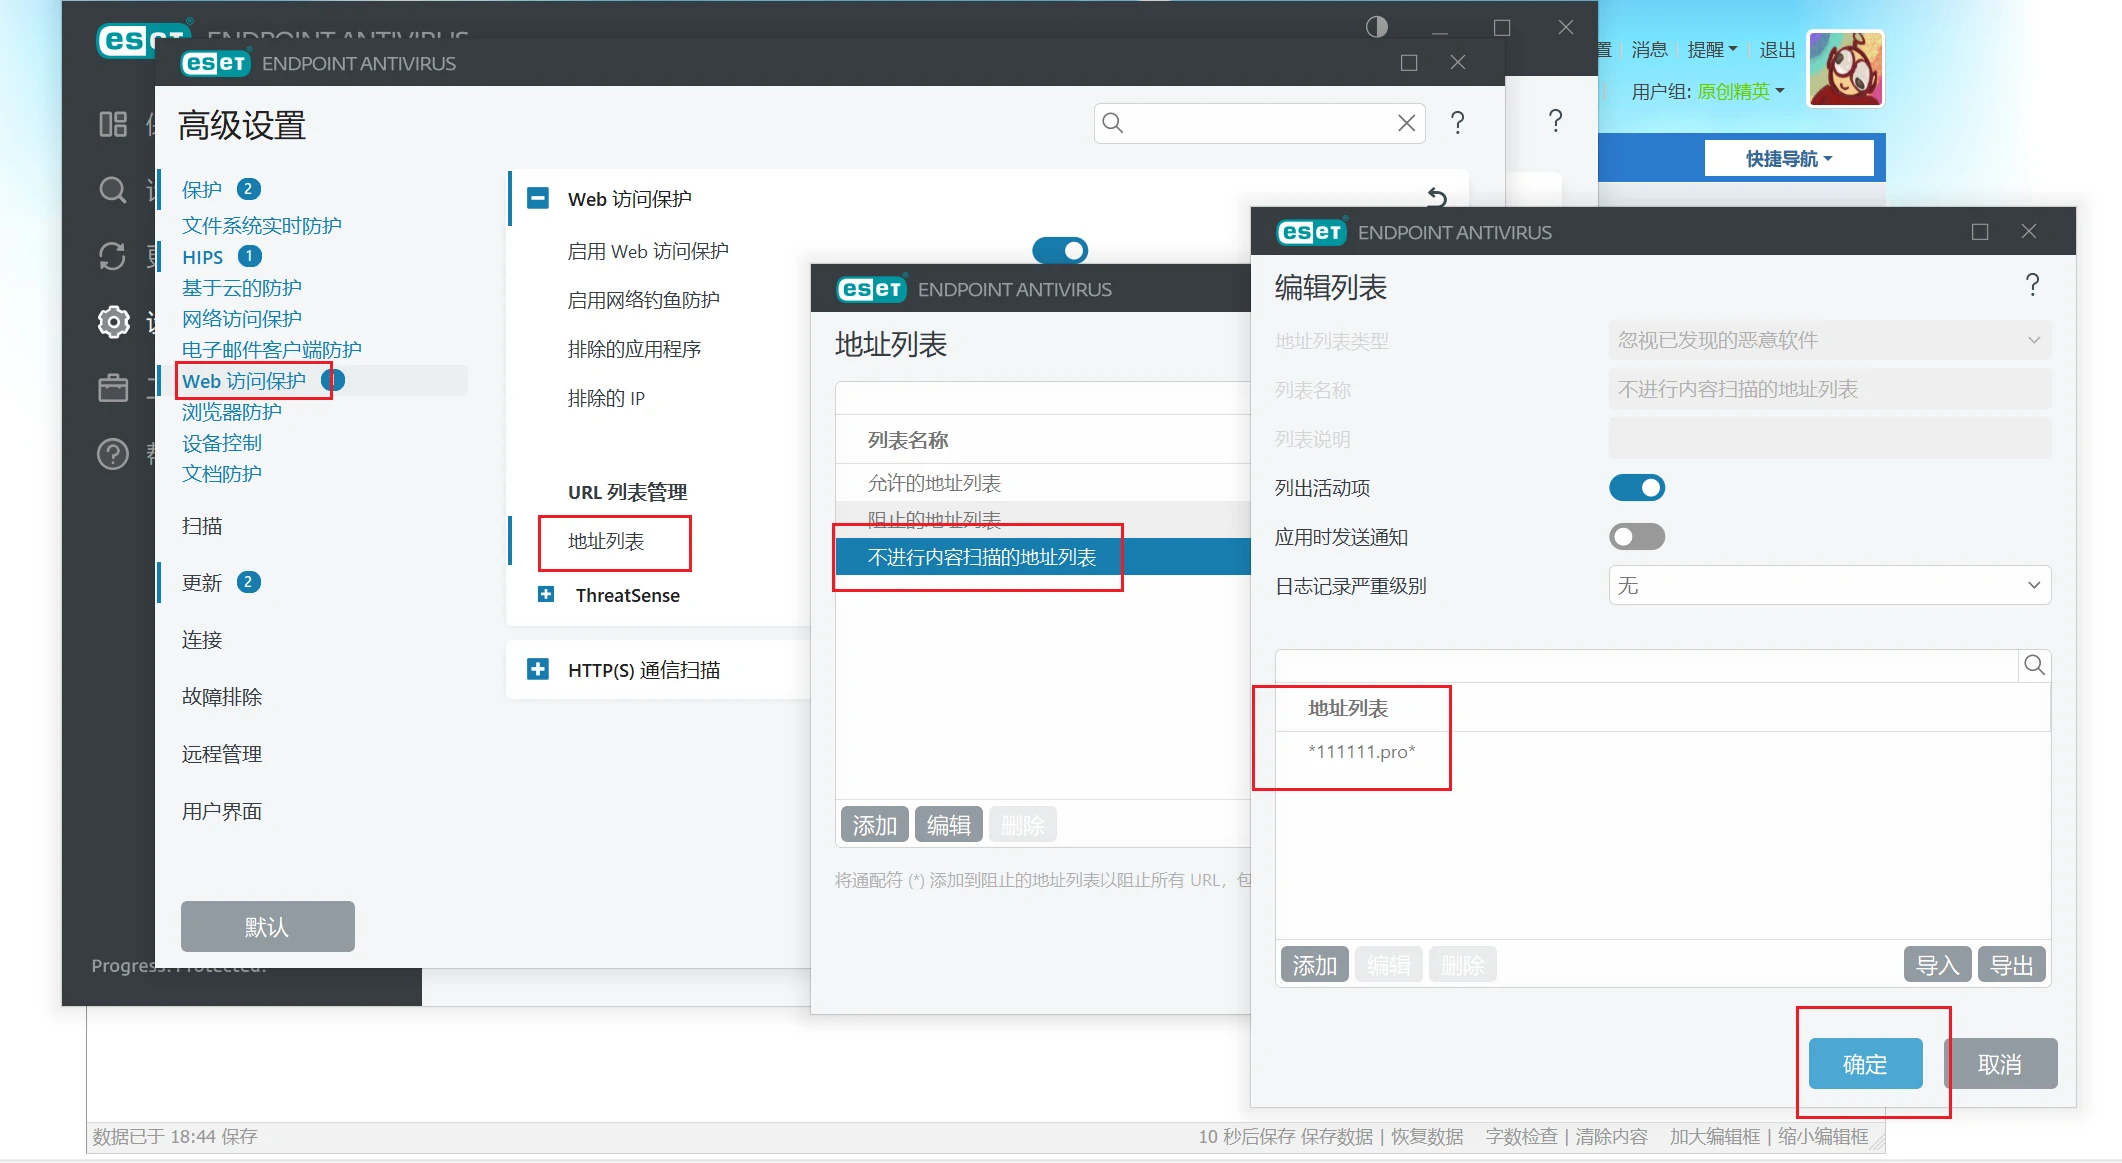
Task: Expand the HTTP(S) 通信扫描 section
Action: pos(538,669)
